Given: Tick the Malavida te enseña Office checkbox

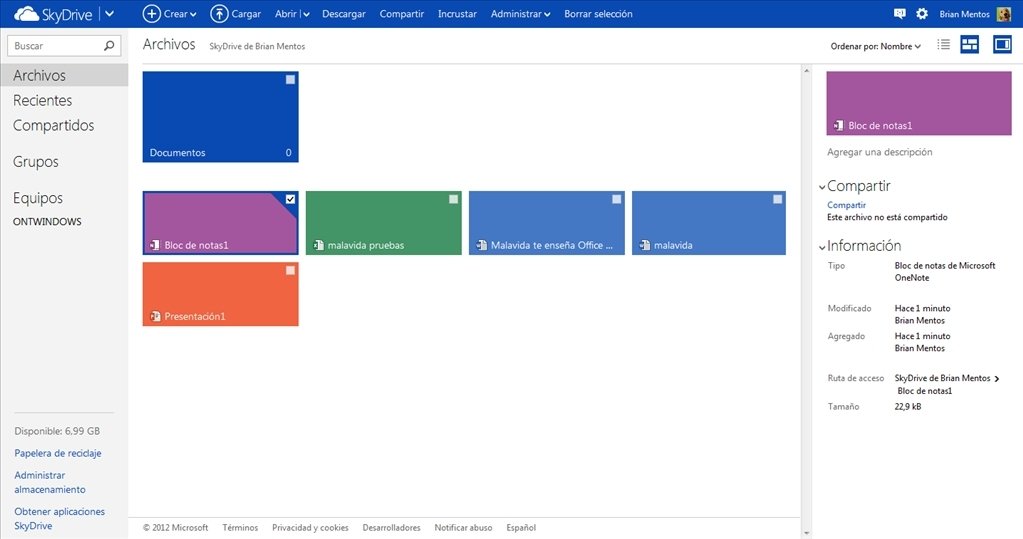Looking at the screenshot, I should click(617, 199).
